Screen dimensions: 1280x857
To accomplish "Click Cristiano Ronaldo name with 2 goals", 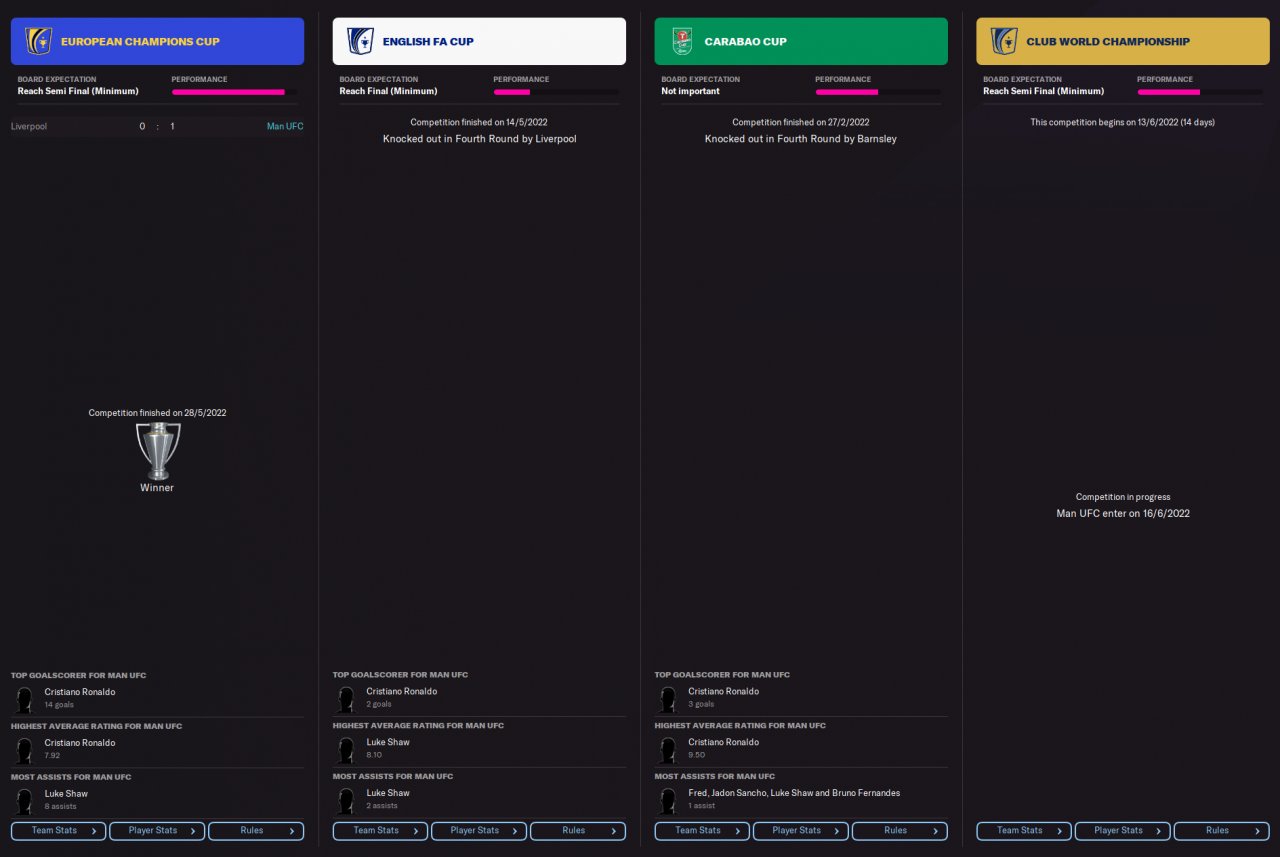I will [x=402, y=692].
